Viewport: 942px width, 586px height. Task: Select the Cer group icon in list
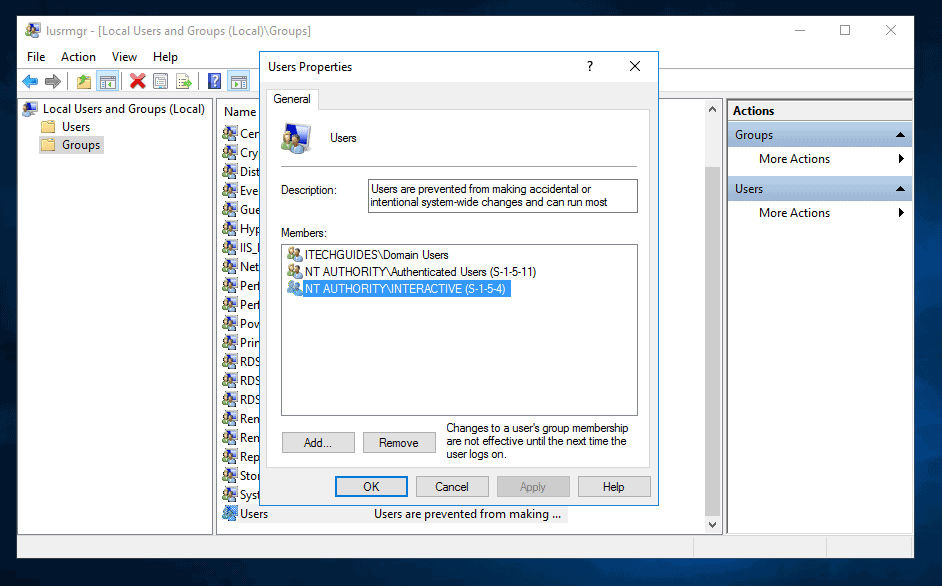(229, 133)
